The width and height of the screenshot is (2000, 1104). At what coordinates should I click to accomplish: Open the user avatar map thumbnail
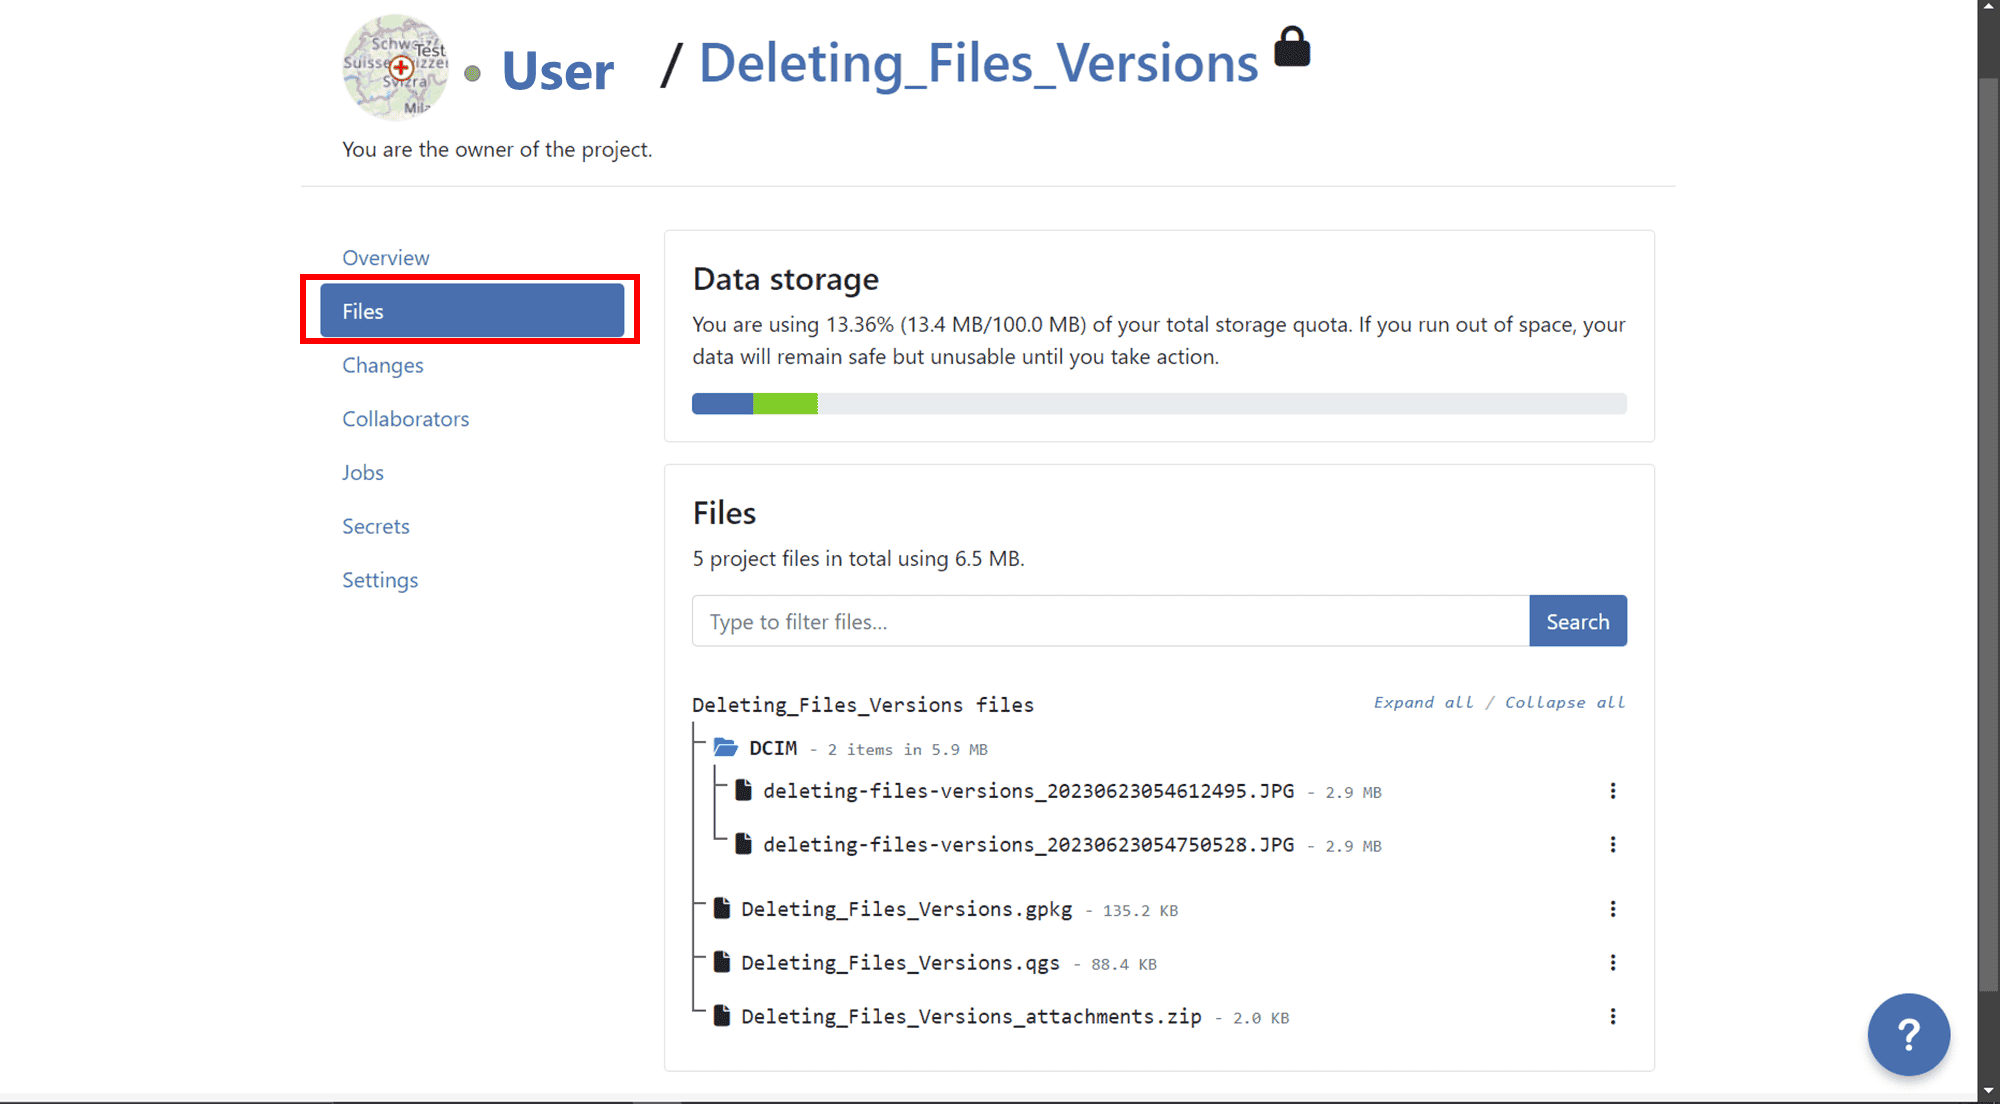[395, 67]
